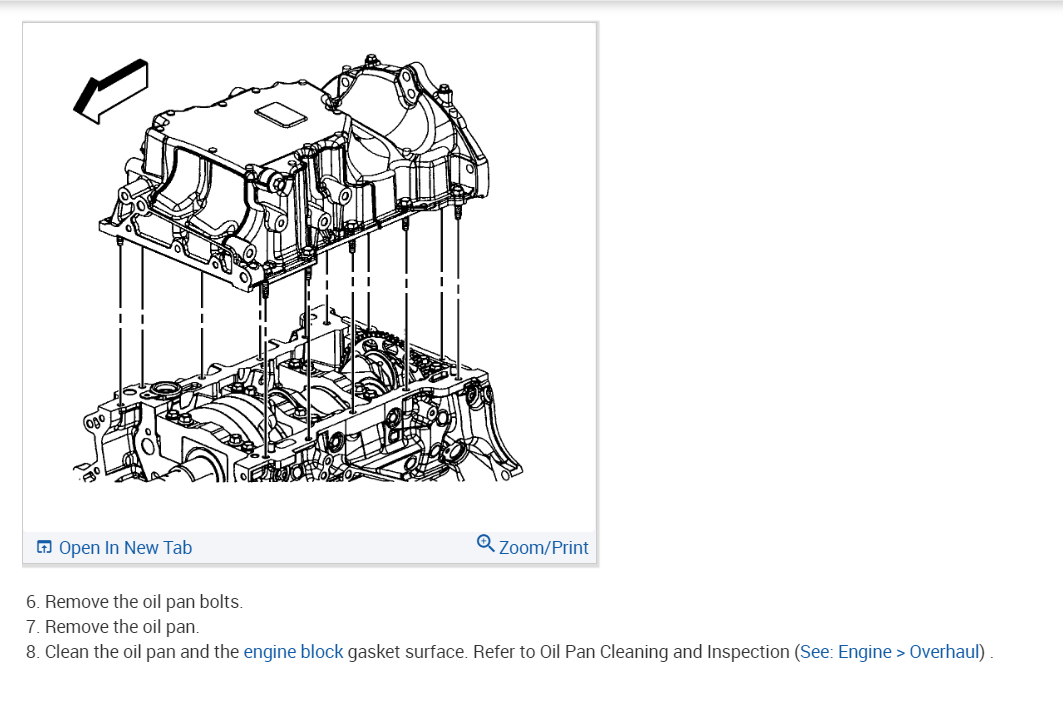The height and width of the screenshot is (703, 1063).
Task: Click the Open In New Tab icon
Action: 44,547
